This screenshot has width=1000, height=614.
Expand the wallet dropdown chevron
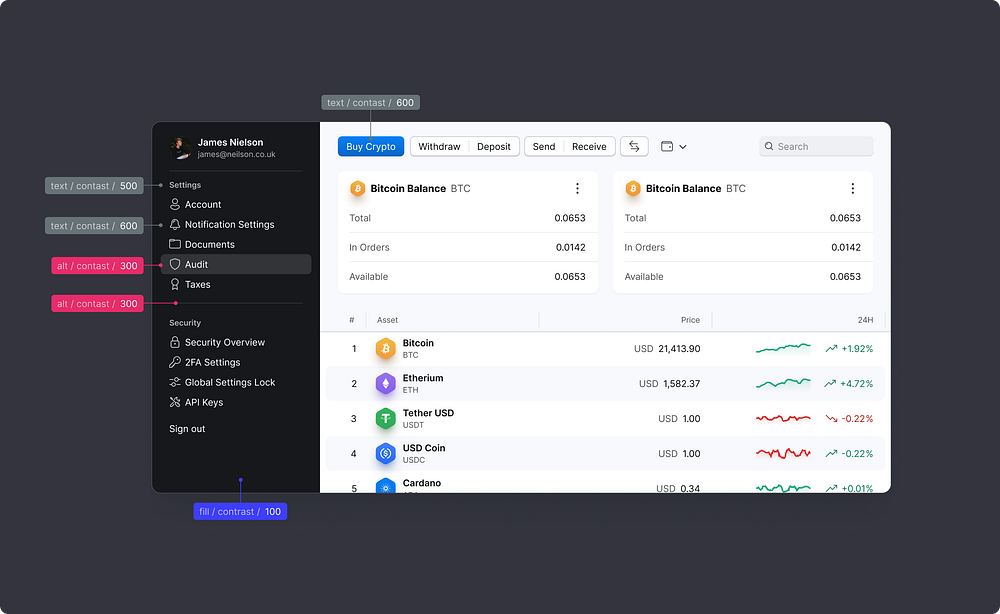682,147
